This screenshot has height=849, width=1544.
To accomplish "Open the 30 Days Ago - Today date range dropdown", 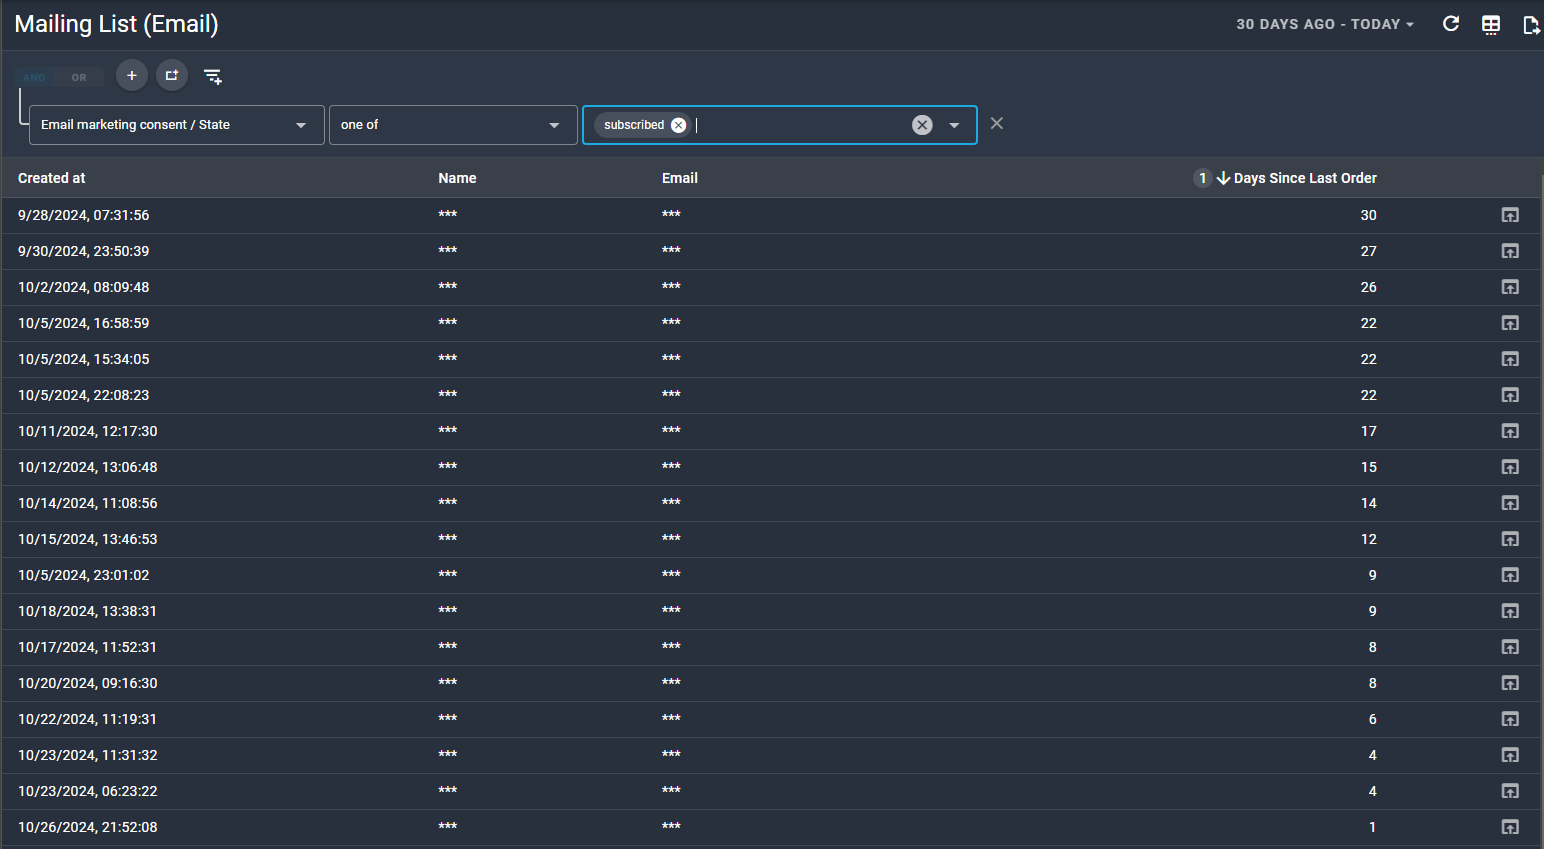I will pos(1325,24).
